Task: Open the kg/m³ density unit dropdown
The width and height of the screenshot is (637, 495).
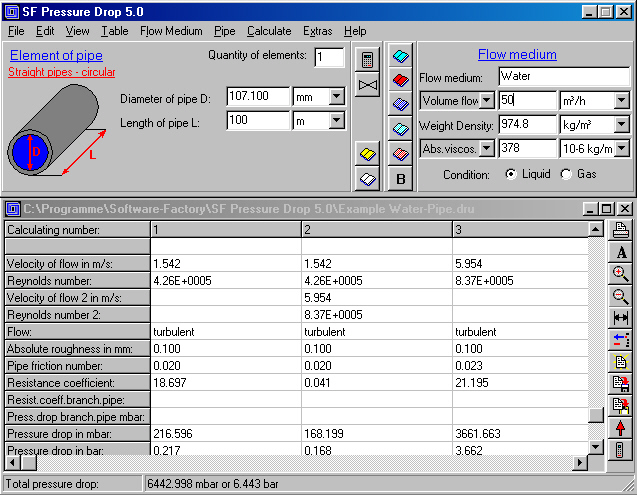Action: tap(622, 124)
